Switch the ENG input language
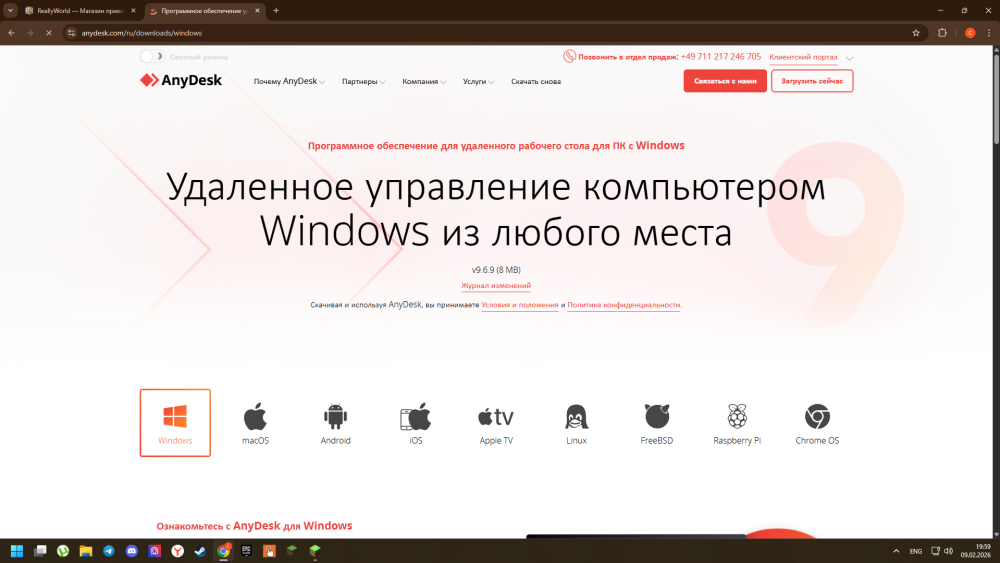This screenshot has width=1000, height=563. tap(916, 552)
